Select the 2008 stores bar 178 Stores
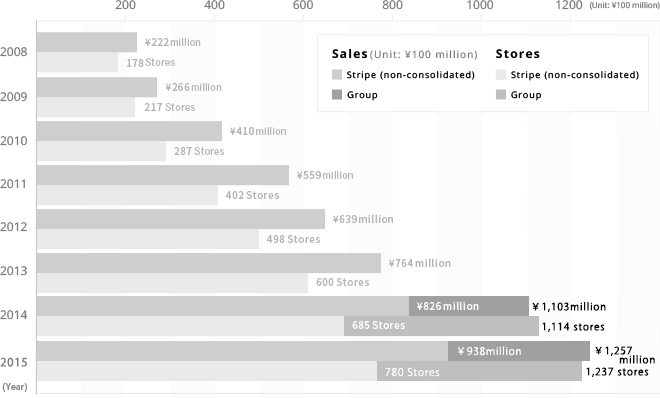 [77, 62]
